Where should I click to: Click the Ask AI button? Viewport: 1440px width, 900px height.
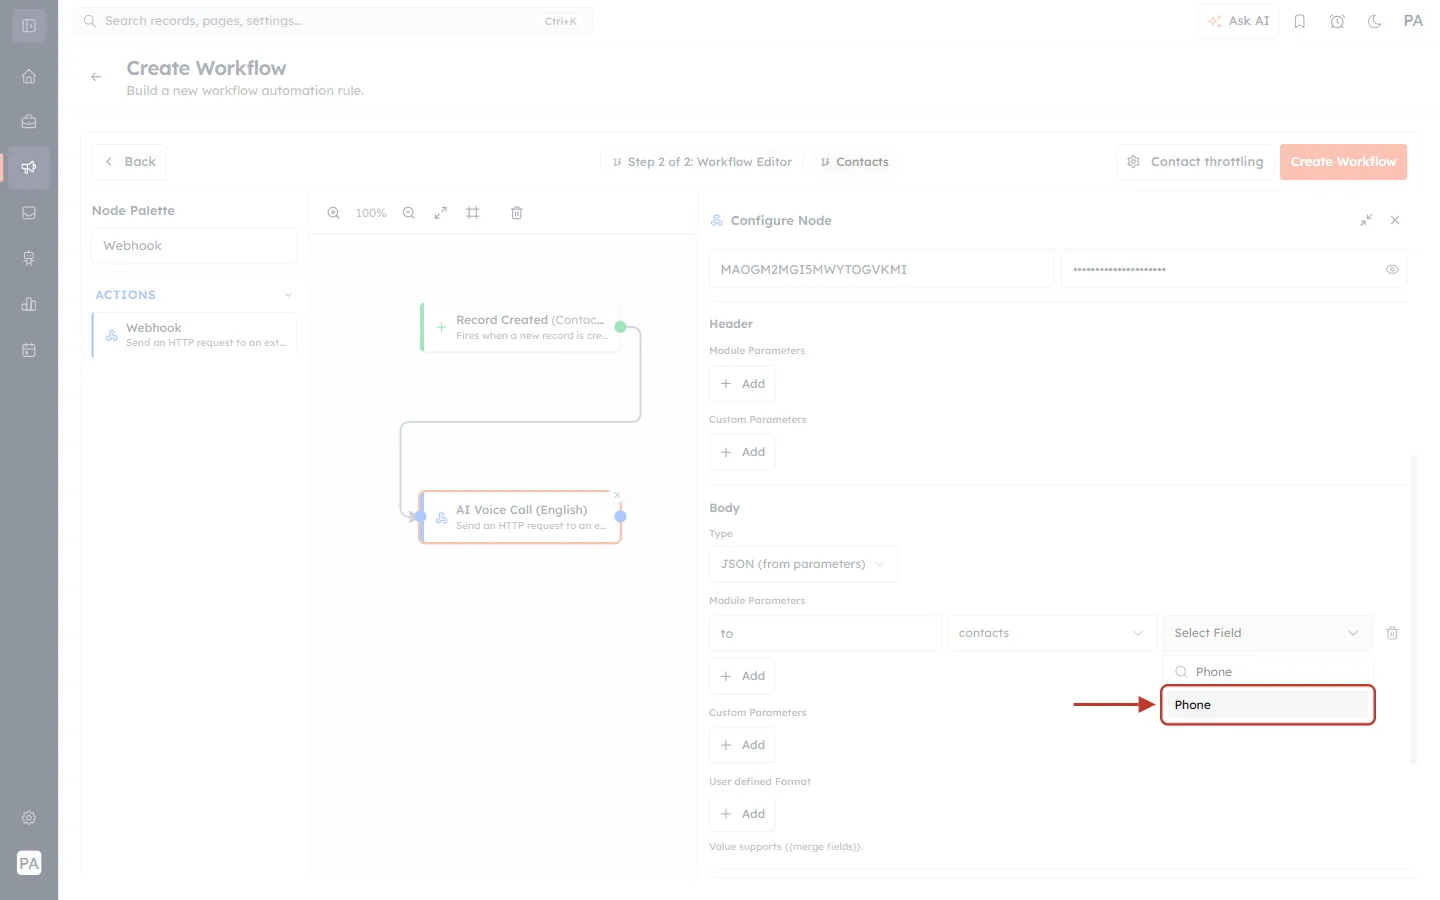click(x=1238, y=21)
